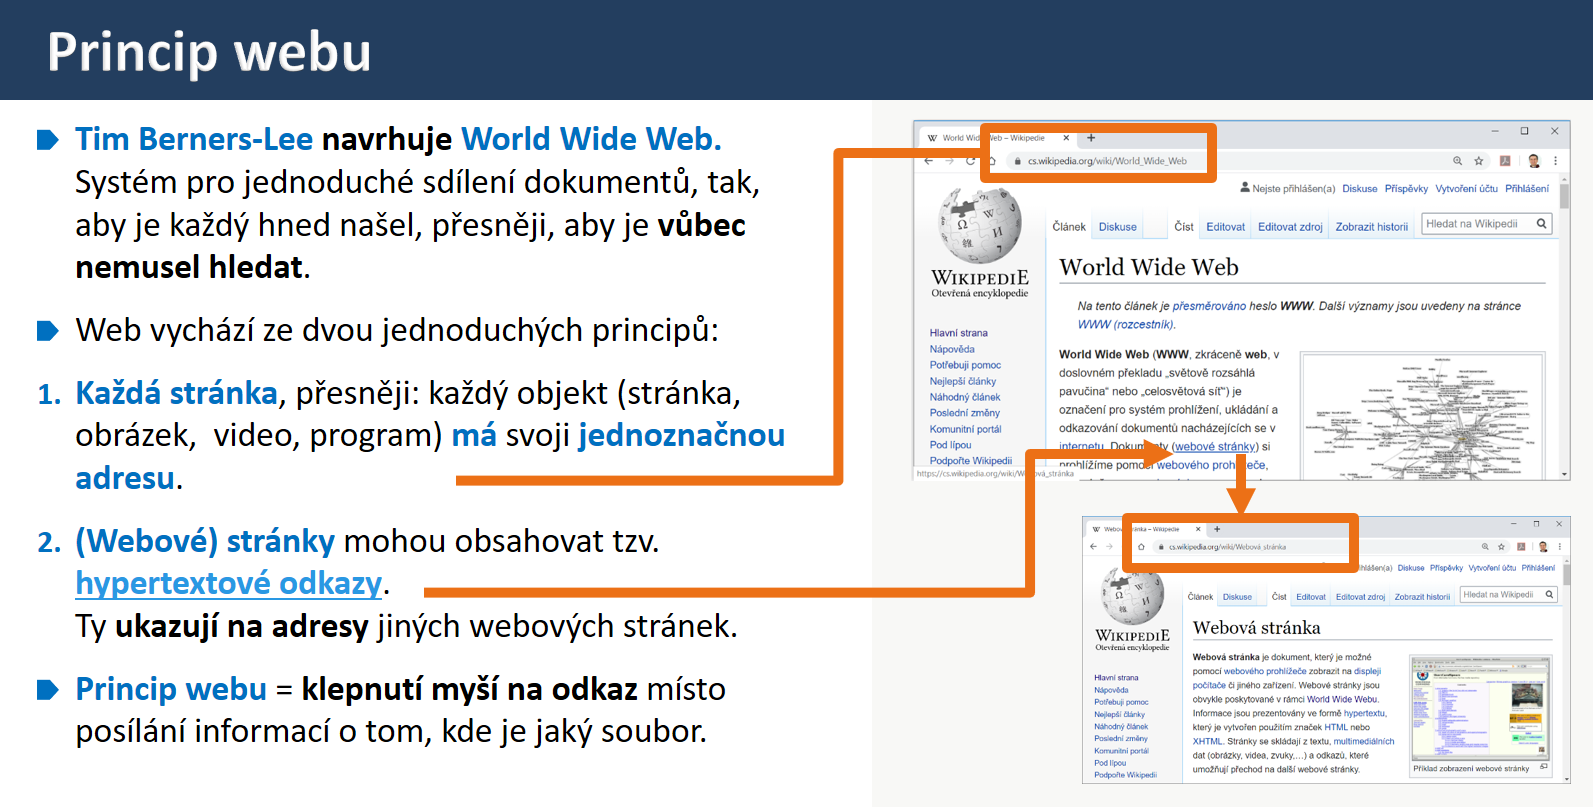Open three-dot browser menu in Webová stránka window
The height and width of the screenshot is (807, 1593).
[1559, 547]
